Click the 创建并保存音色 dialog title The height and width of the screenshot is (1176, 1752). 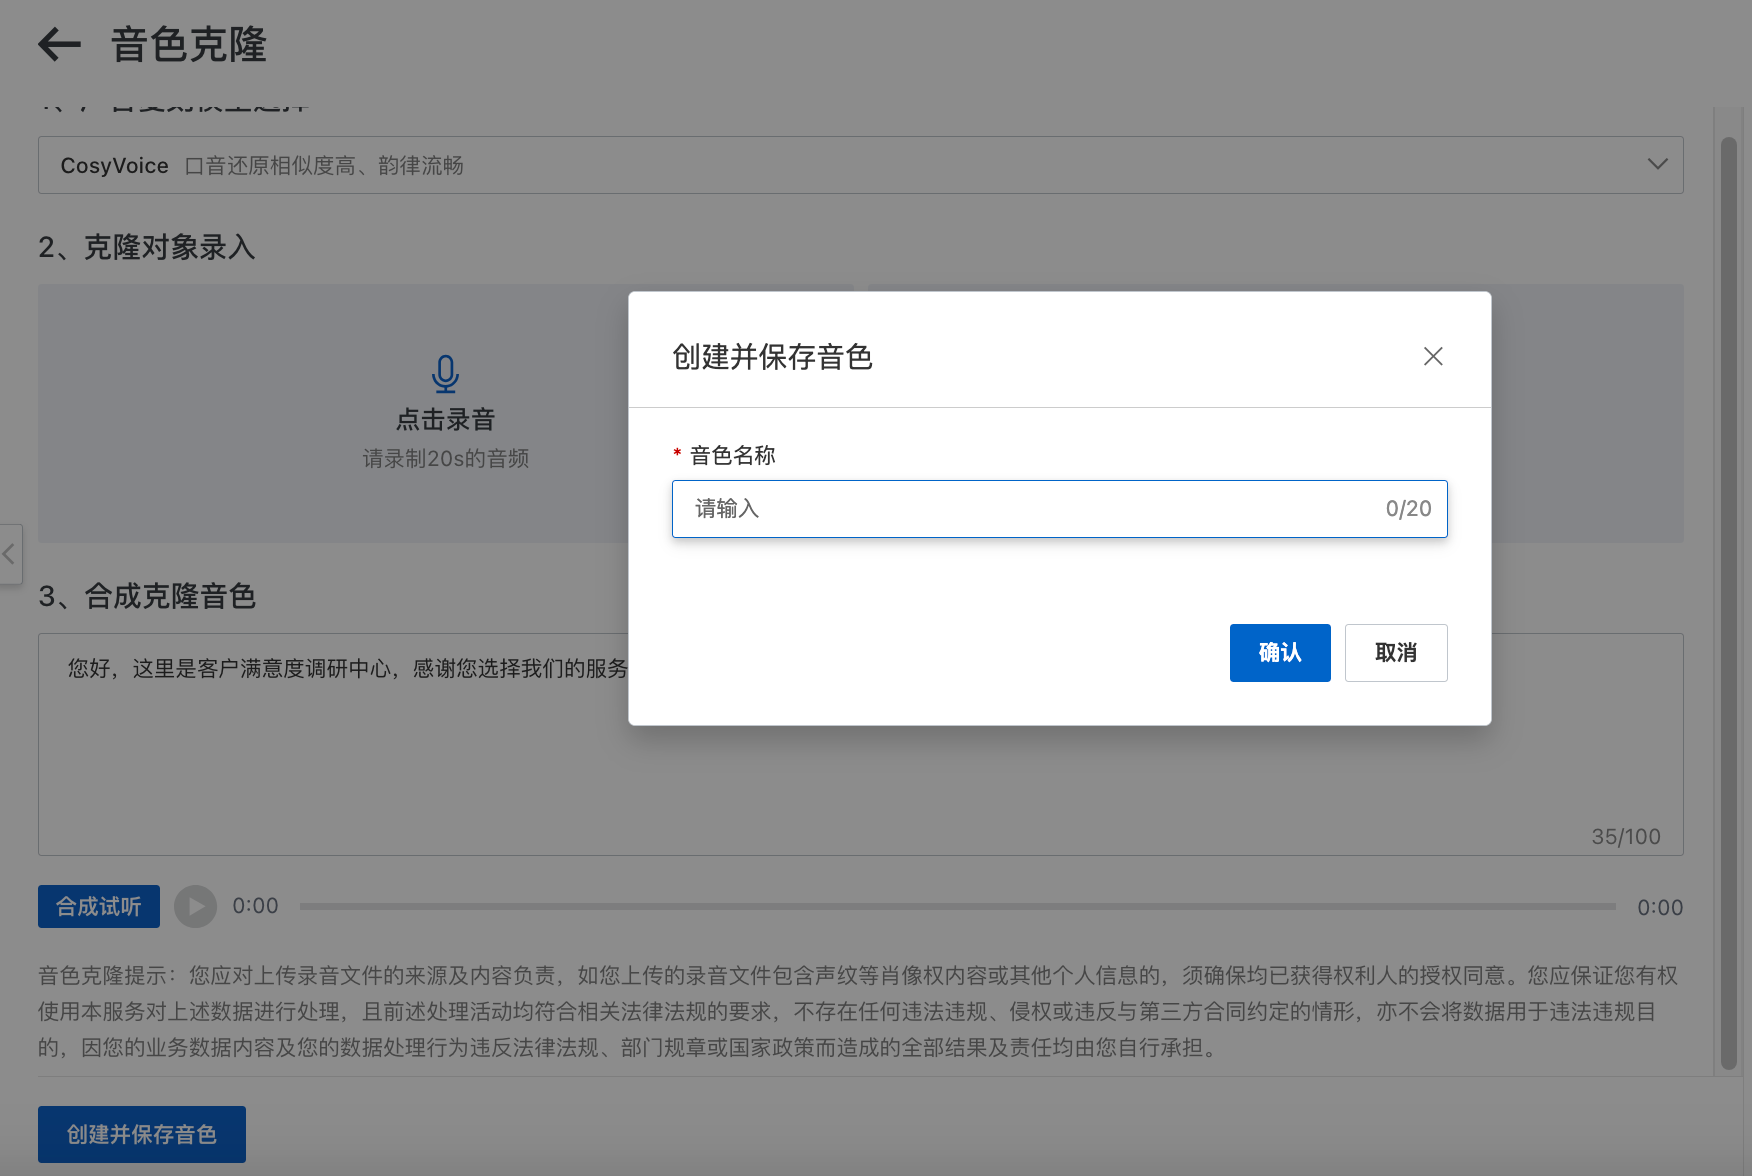(772, 357)
